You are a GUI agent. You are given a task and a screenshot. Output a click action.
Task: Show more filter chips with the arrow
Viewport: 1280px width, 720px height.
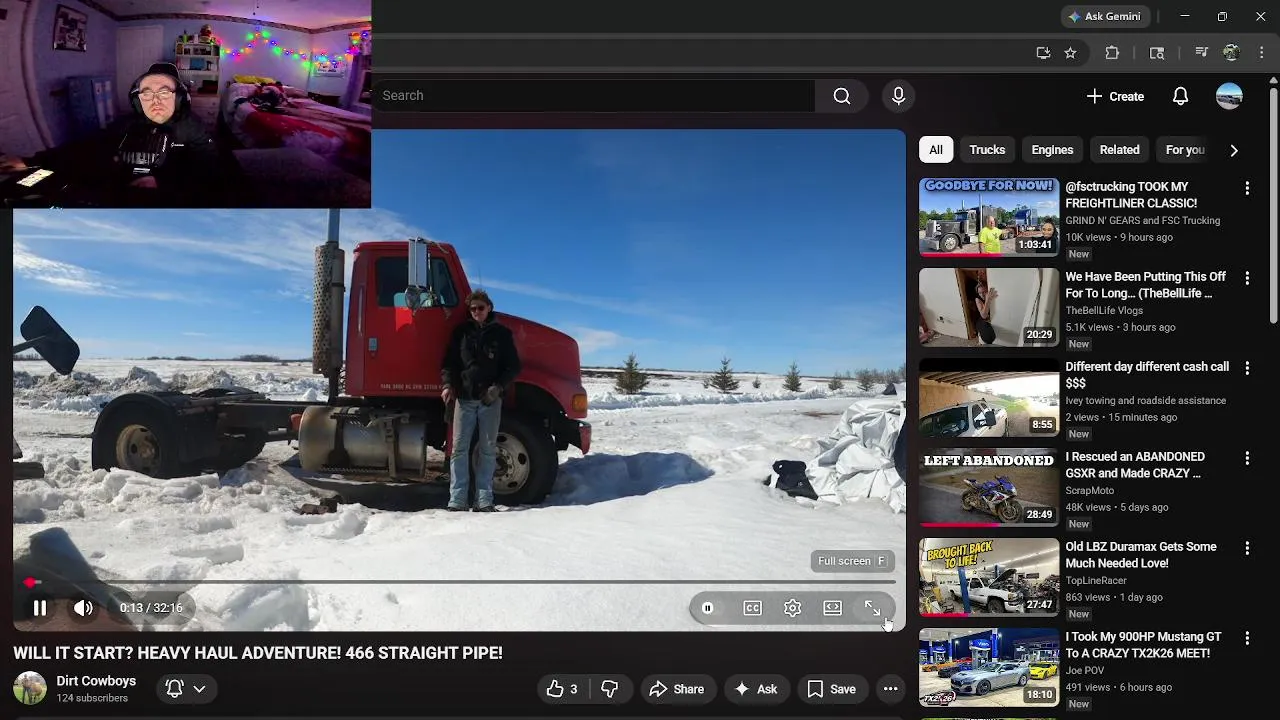pos(1234,150)
